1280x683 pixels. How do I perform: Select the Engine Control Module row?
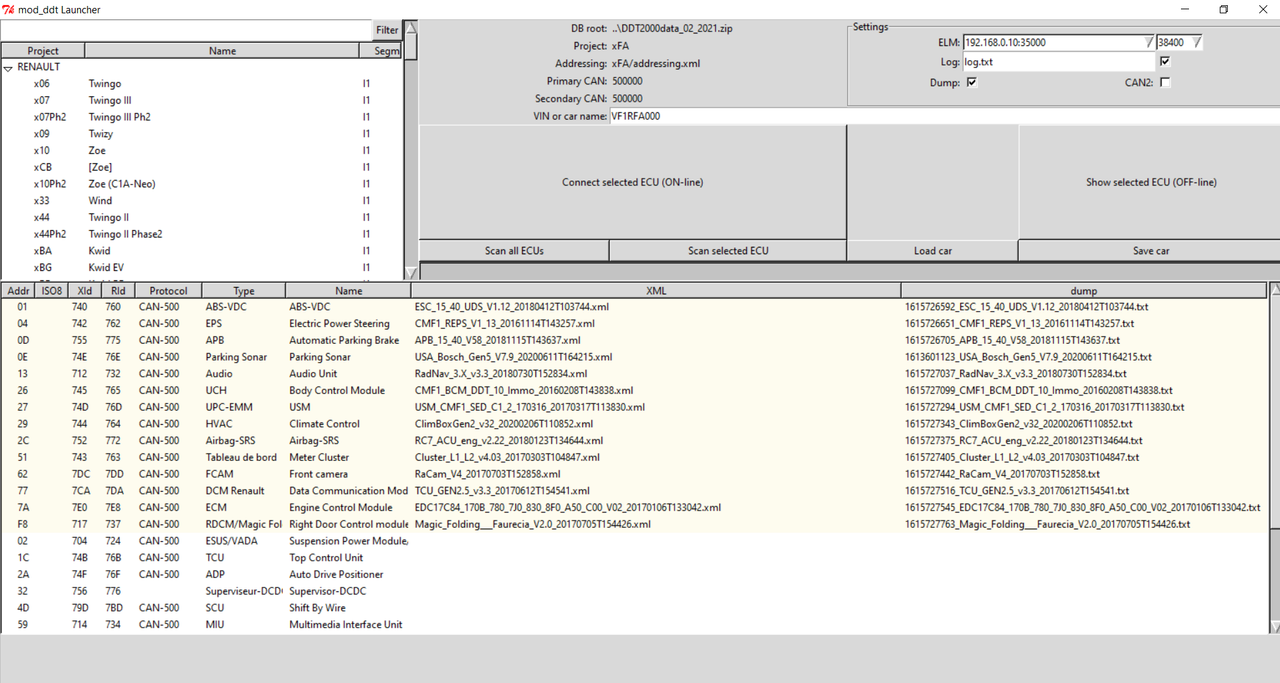point(634,508)
